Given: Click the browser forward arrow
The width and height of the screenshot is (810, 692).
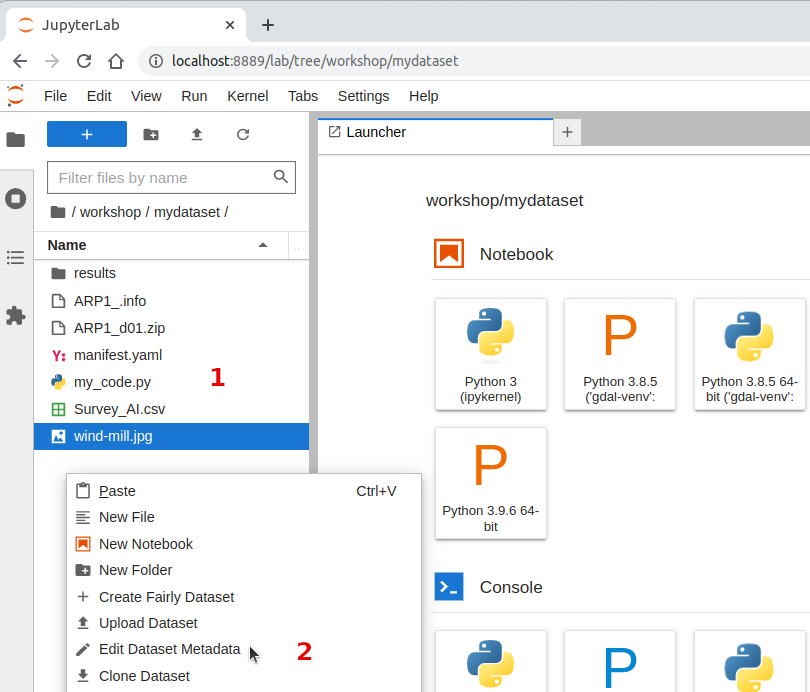Looking at the screenshot, I should 52,61.
